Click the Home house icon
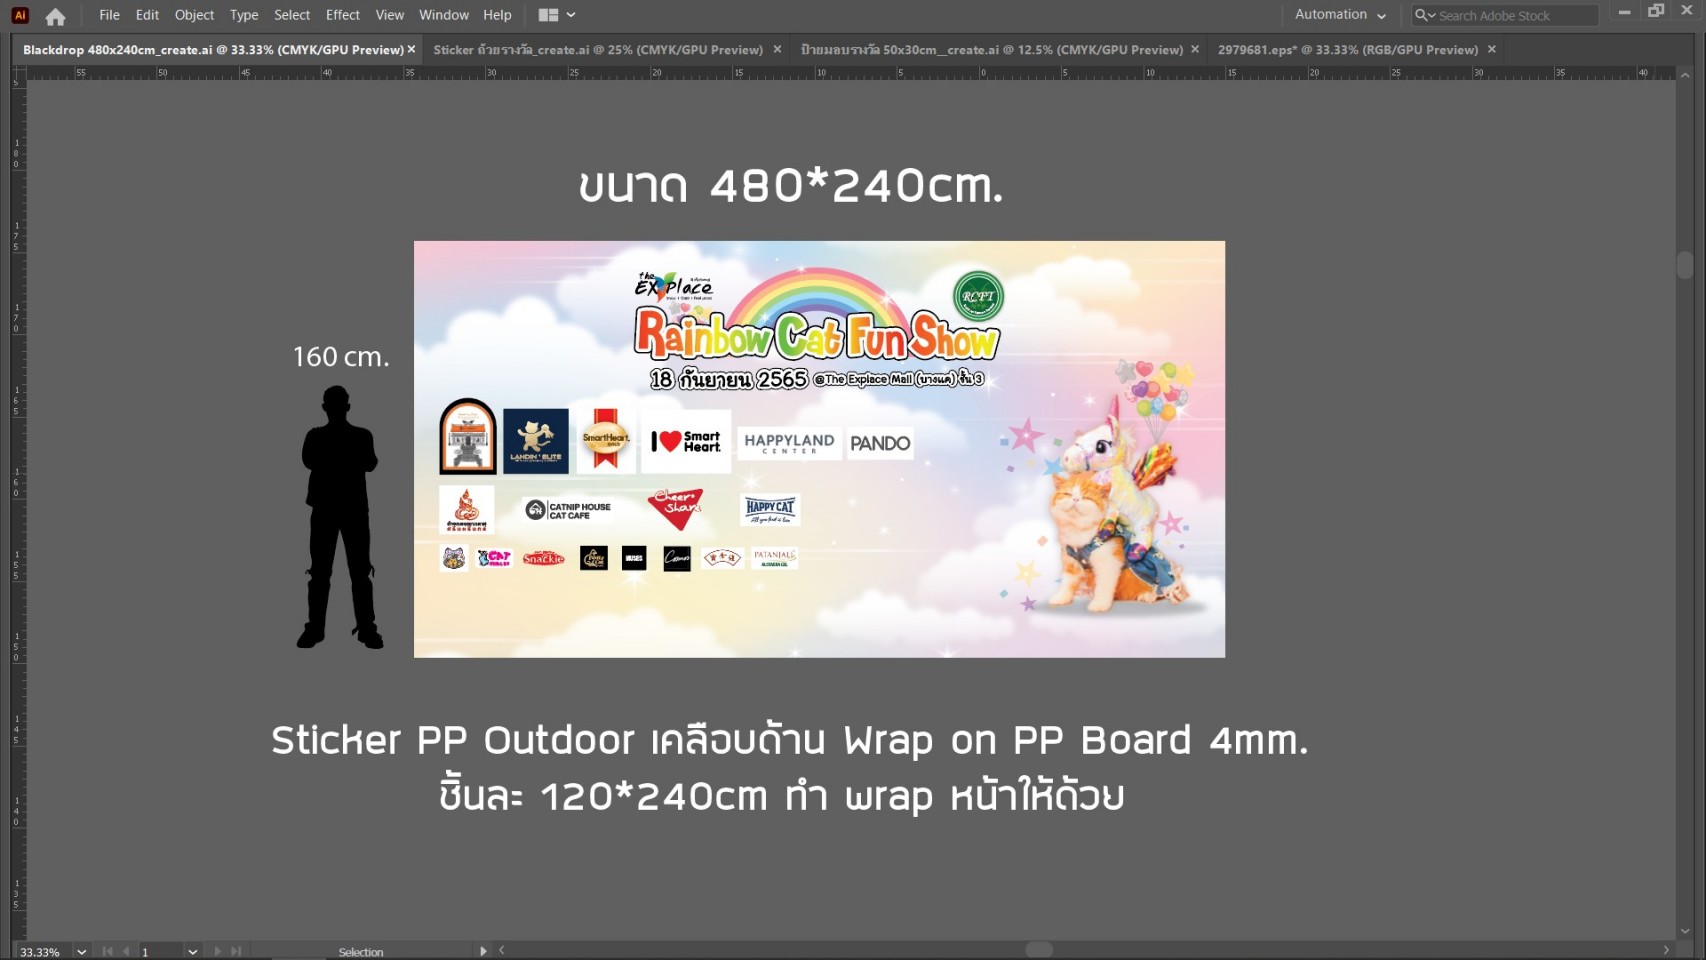Image resolution: width=1706 pixels, height=960 pixels. (54, 15)
